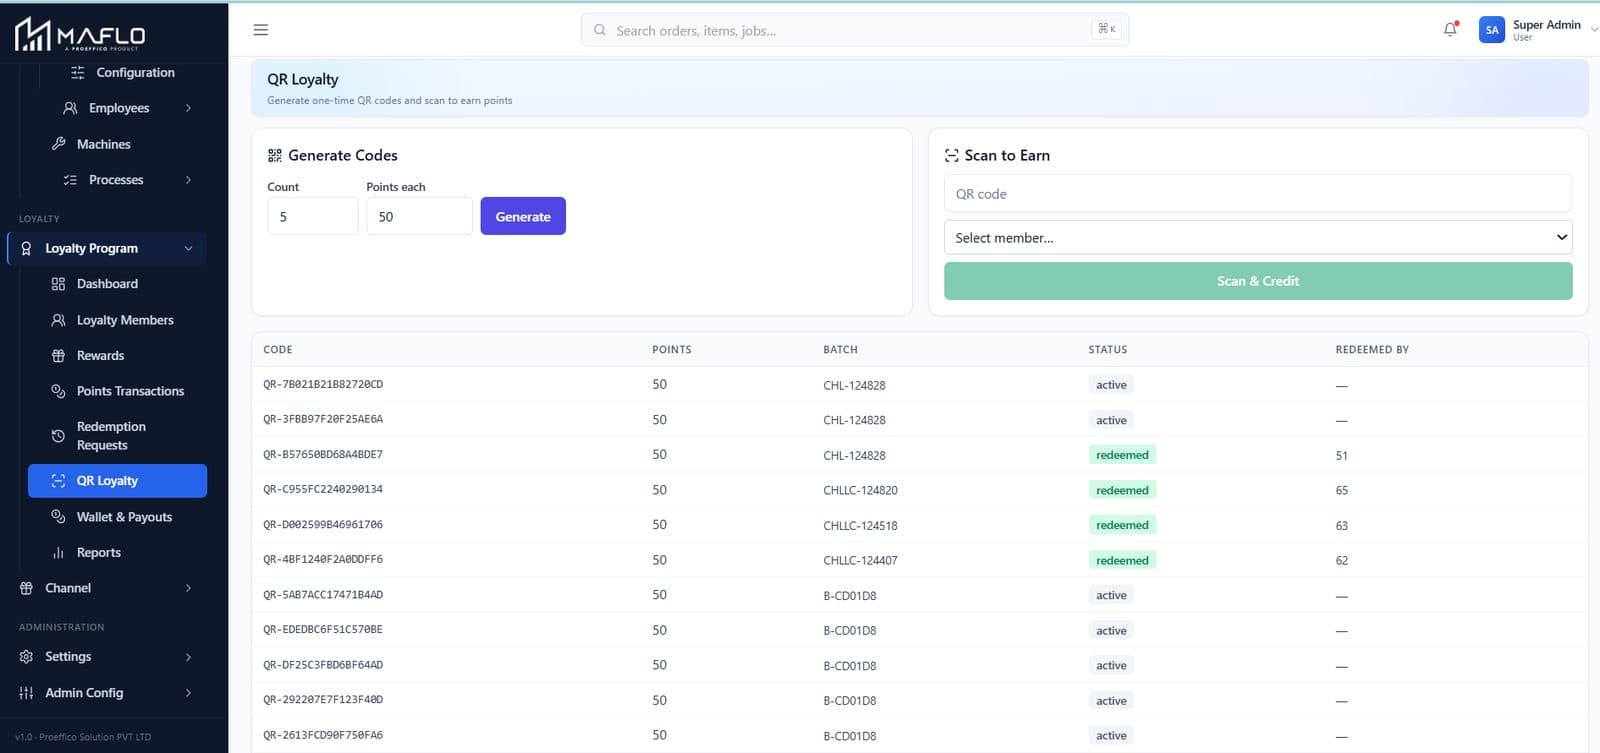Click the Points each input field
Screen dimensions: 1600x753
pyautogui.click(x=419, y=216)
